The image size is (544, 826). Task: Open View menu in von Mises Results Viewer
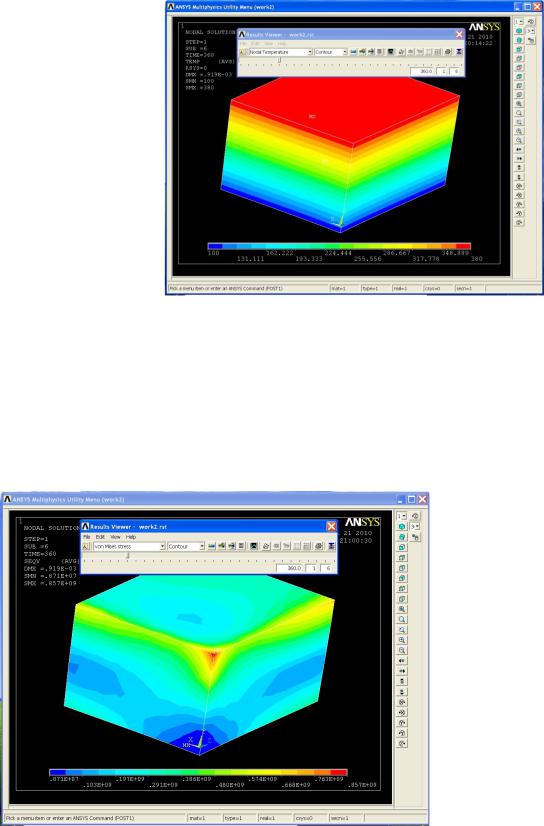115,537
